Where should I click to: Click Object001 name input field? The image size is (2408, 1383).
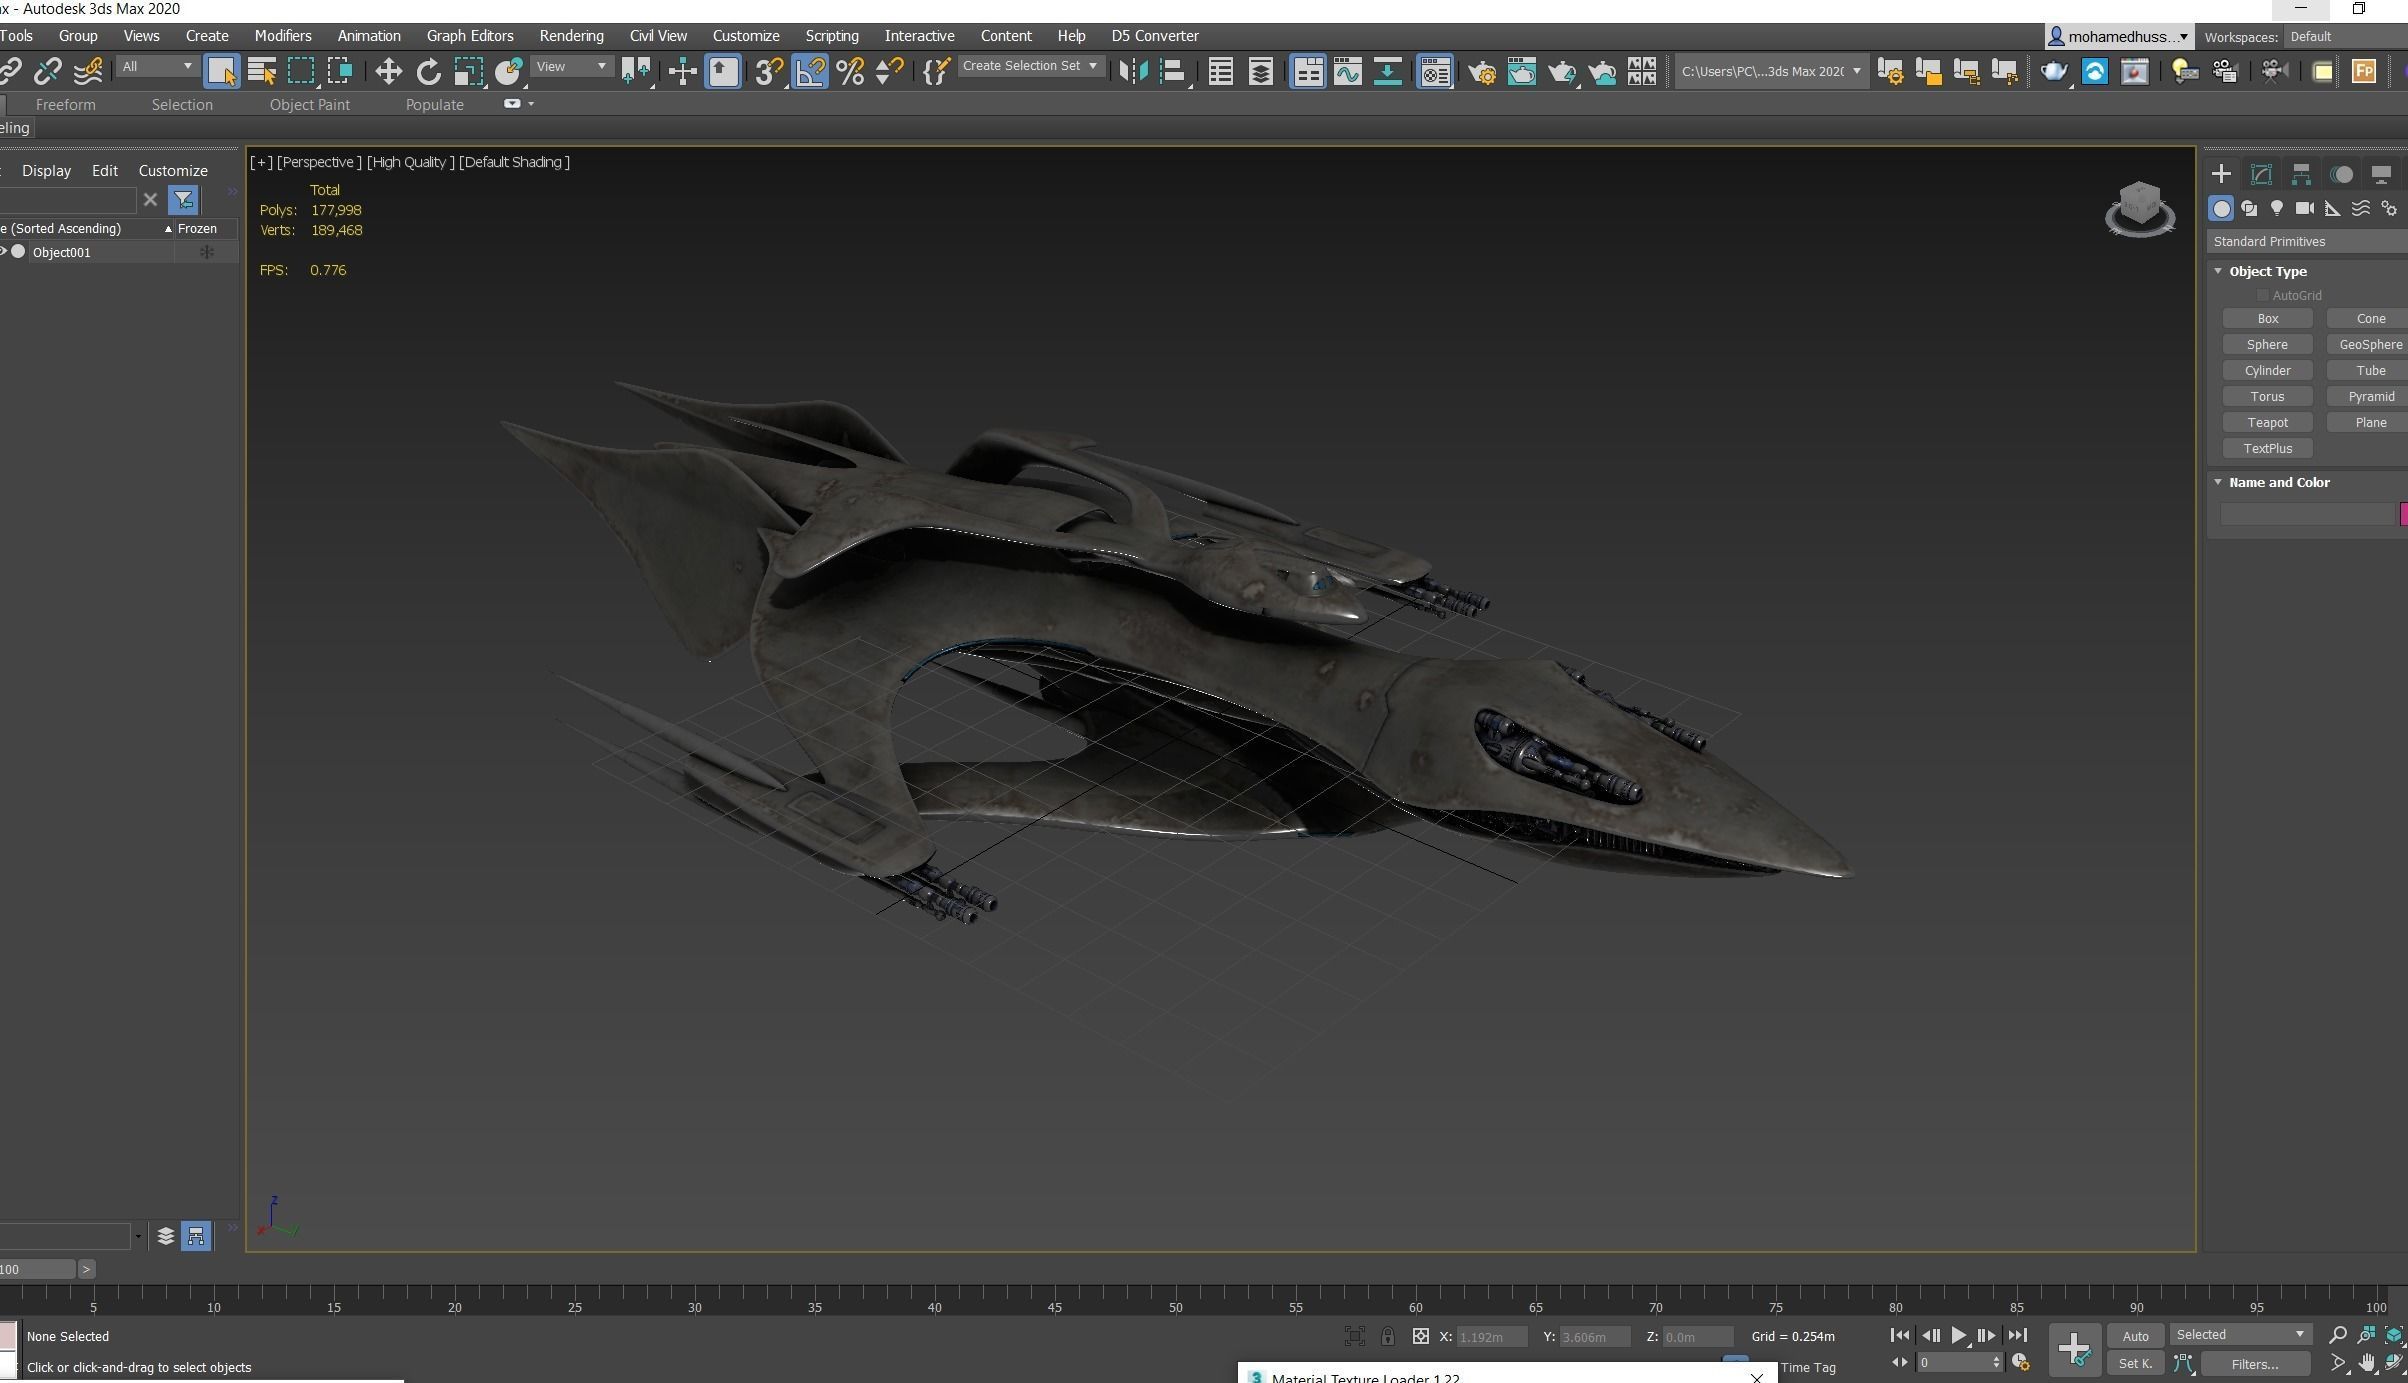click(x=2308, y=514)
